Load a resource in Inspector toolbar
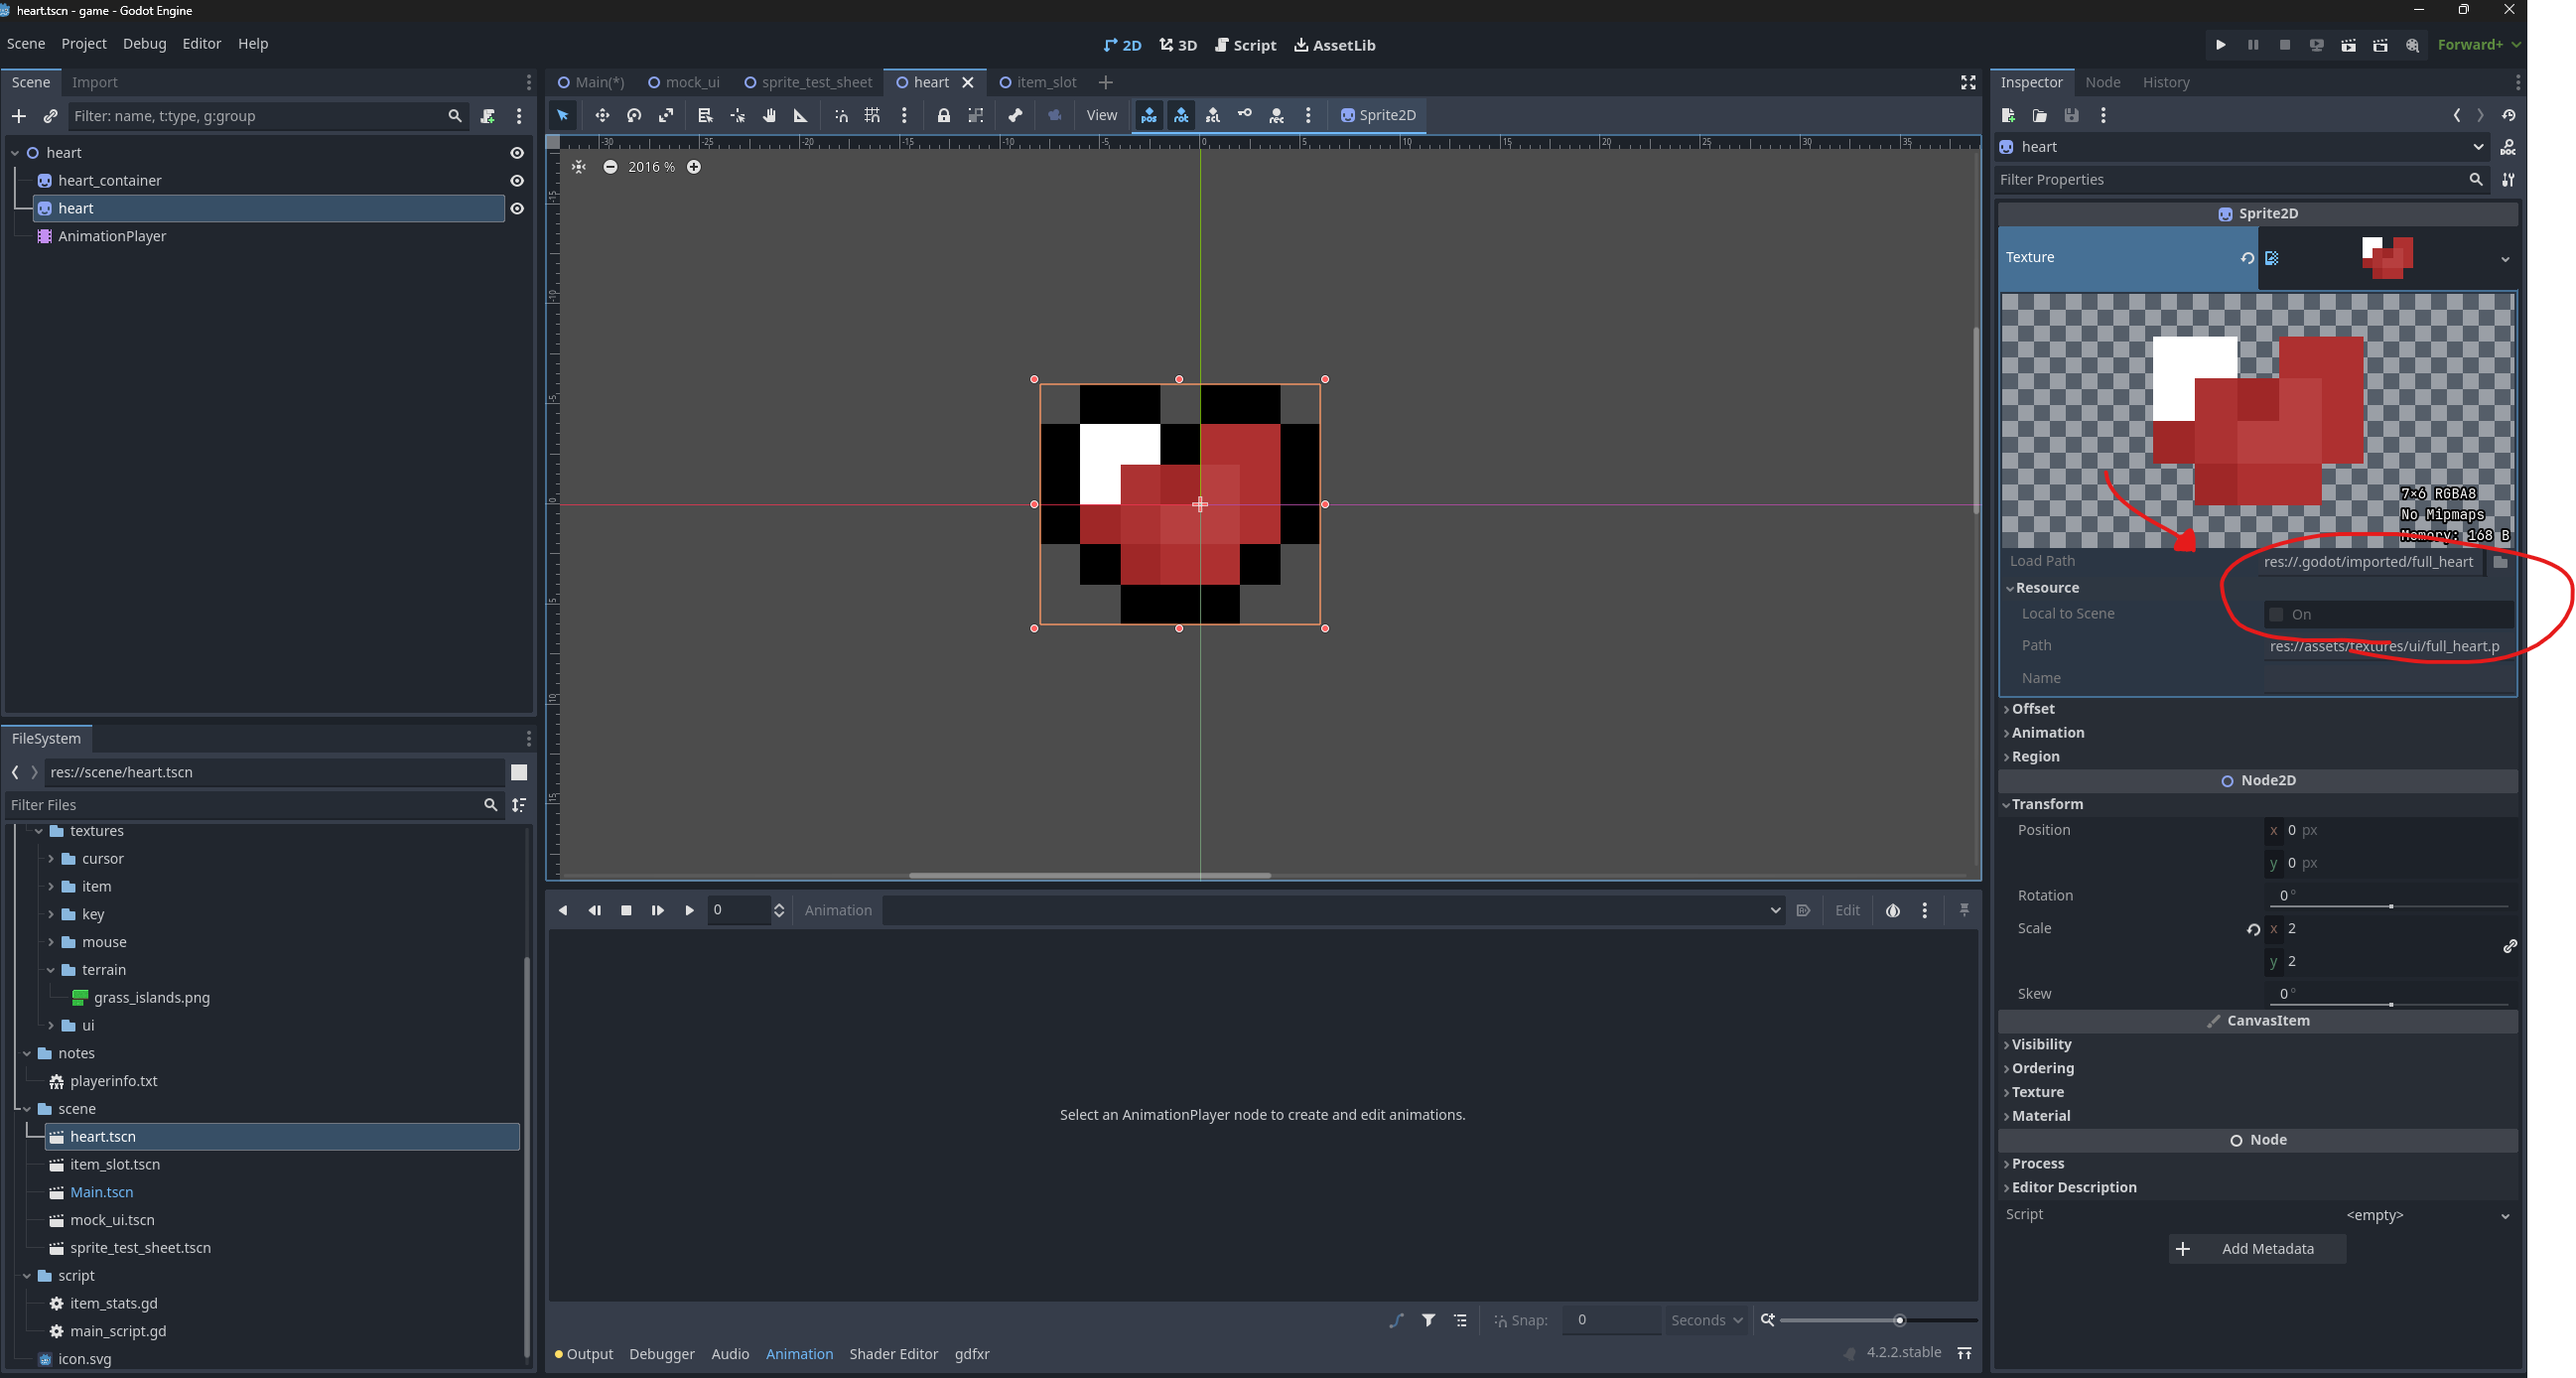Image resolution: width=2576 pixels, height=1378 pixels. pyautogui.click(x=2040, y=115)
